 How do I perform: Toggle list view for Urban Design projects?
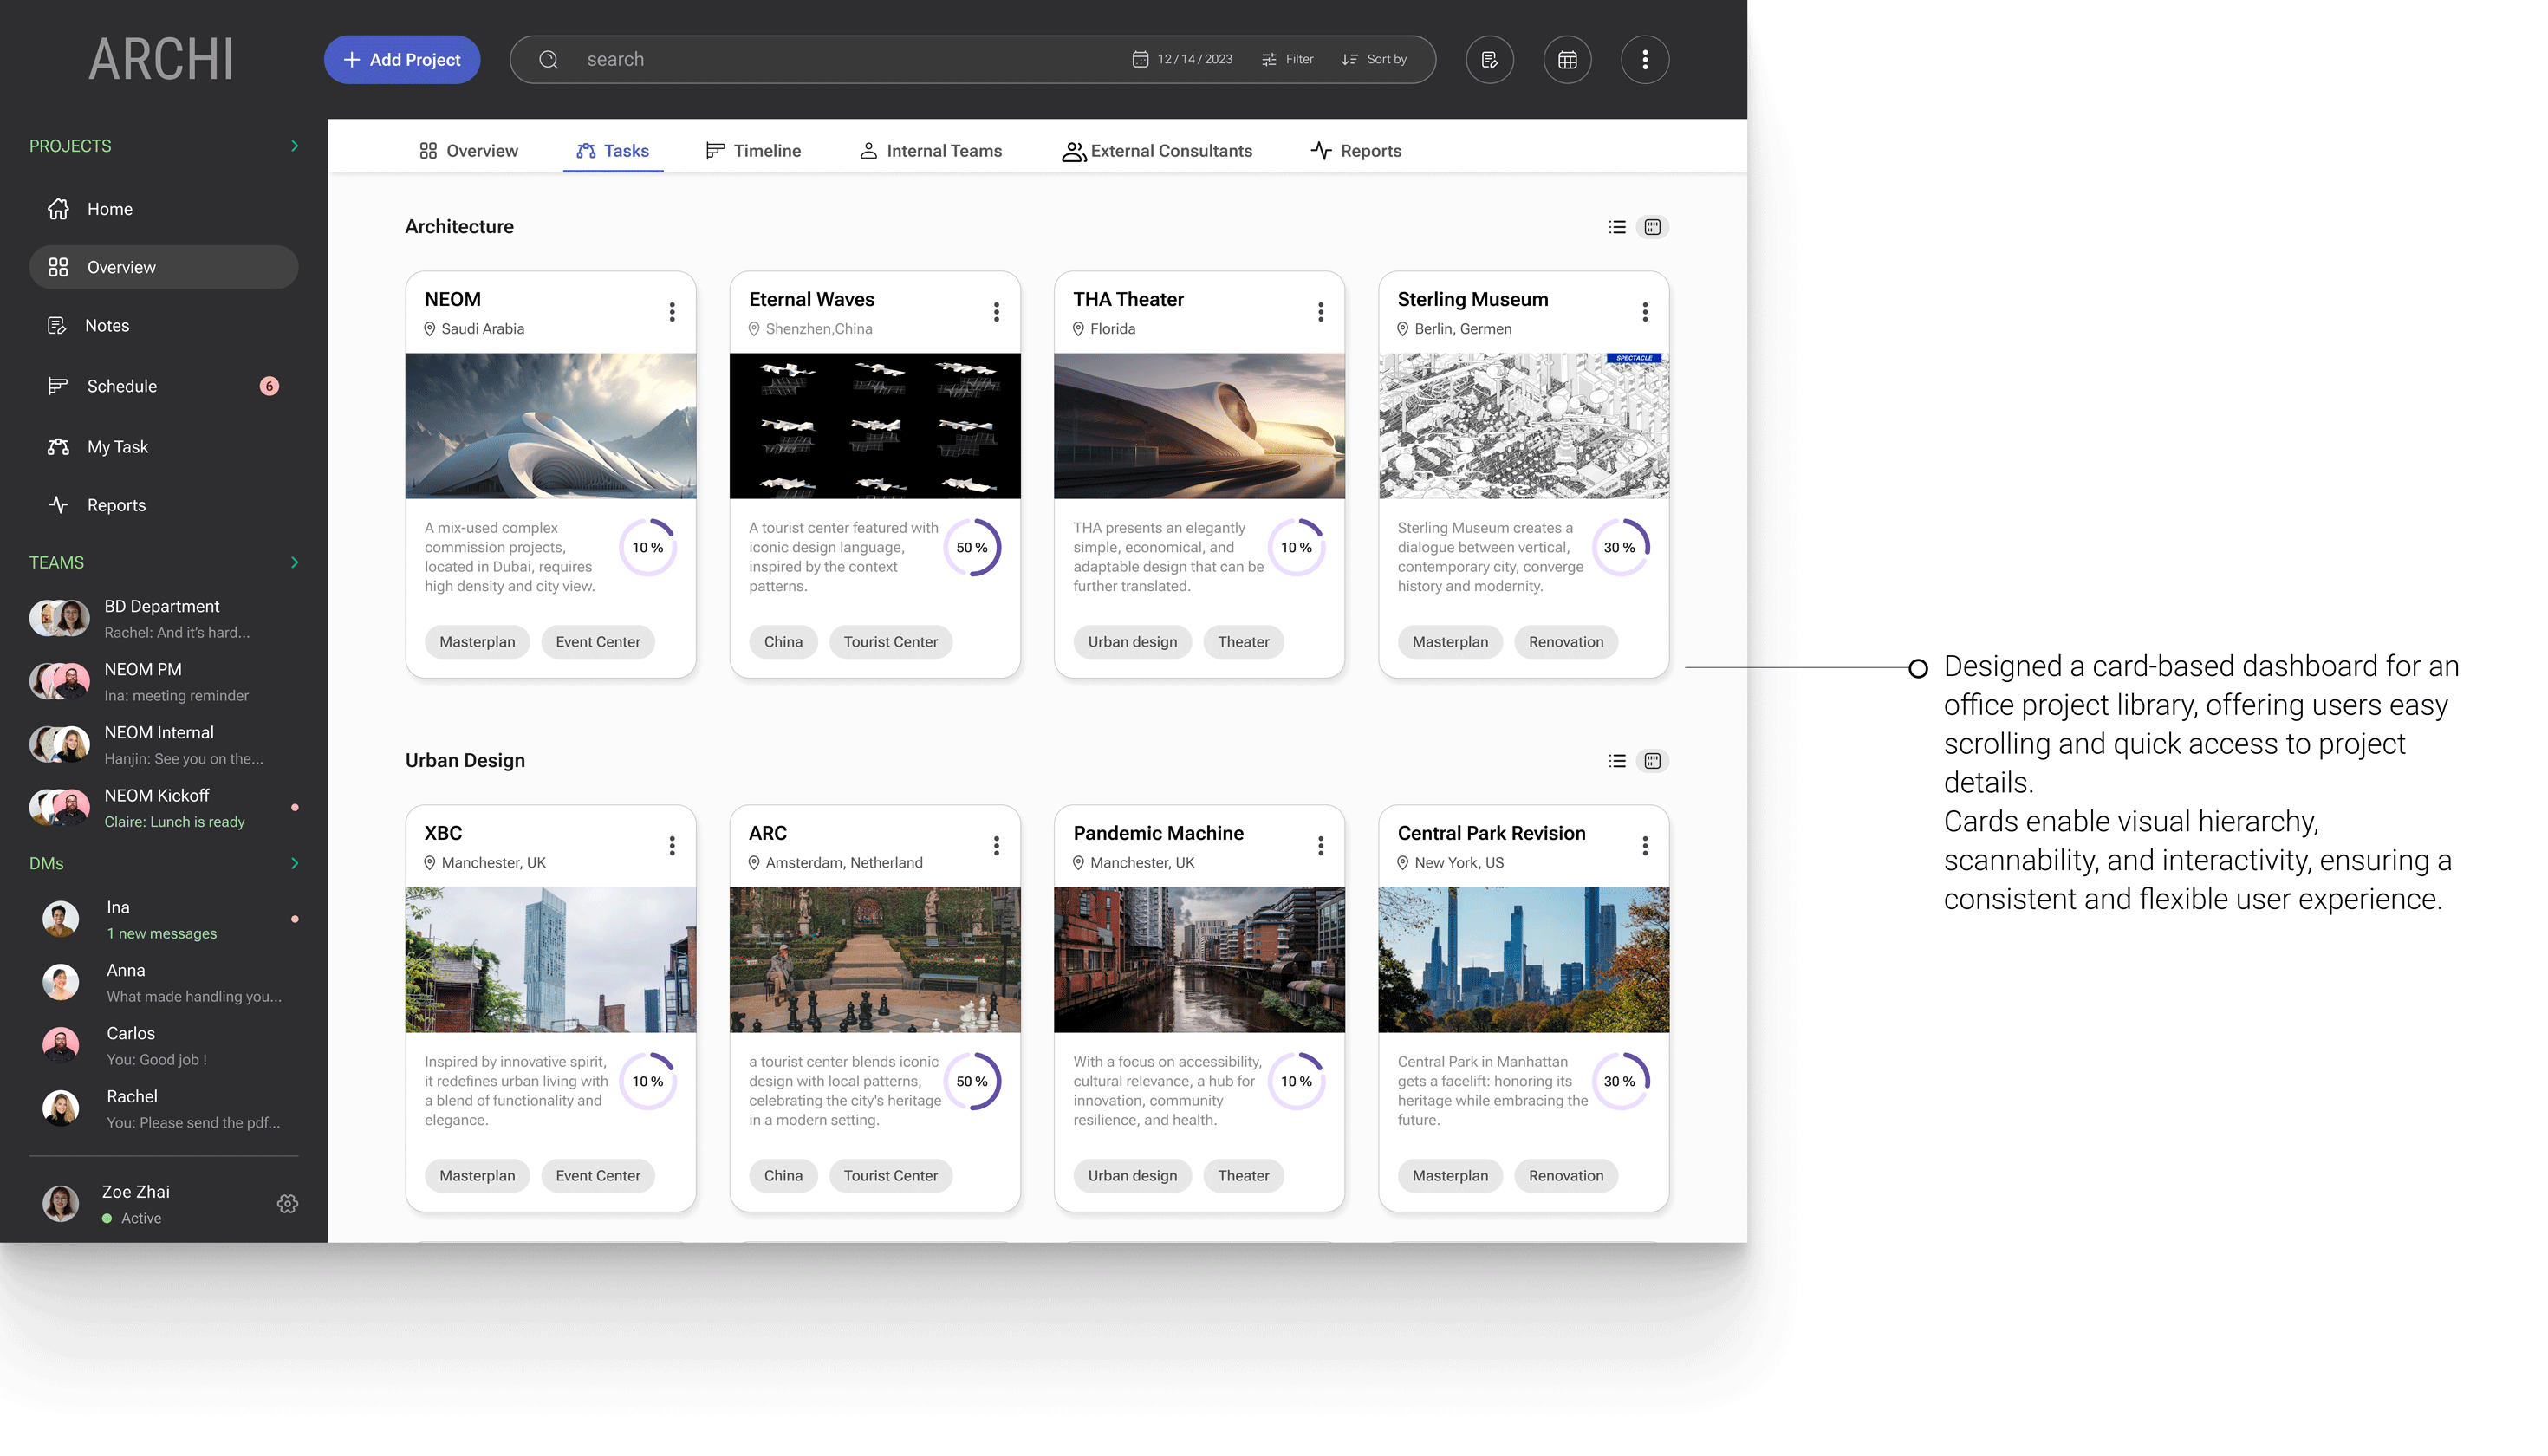coord(1617,760)
